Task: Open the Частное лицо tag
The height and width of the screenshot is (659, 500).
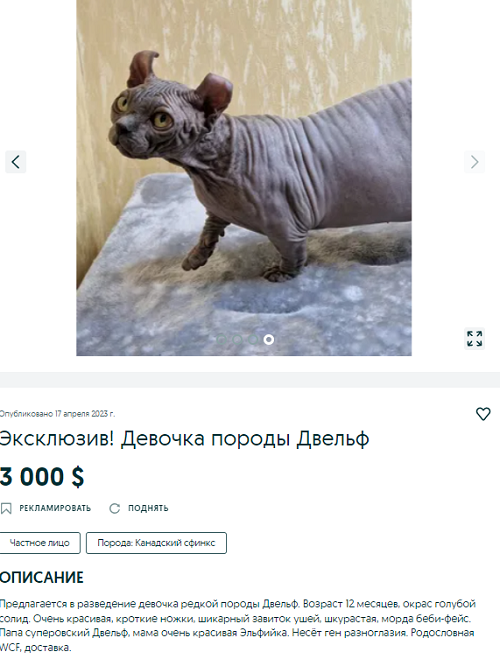Action: [x=39, y=543]
